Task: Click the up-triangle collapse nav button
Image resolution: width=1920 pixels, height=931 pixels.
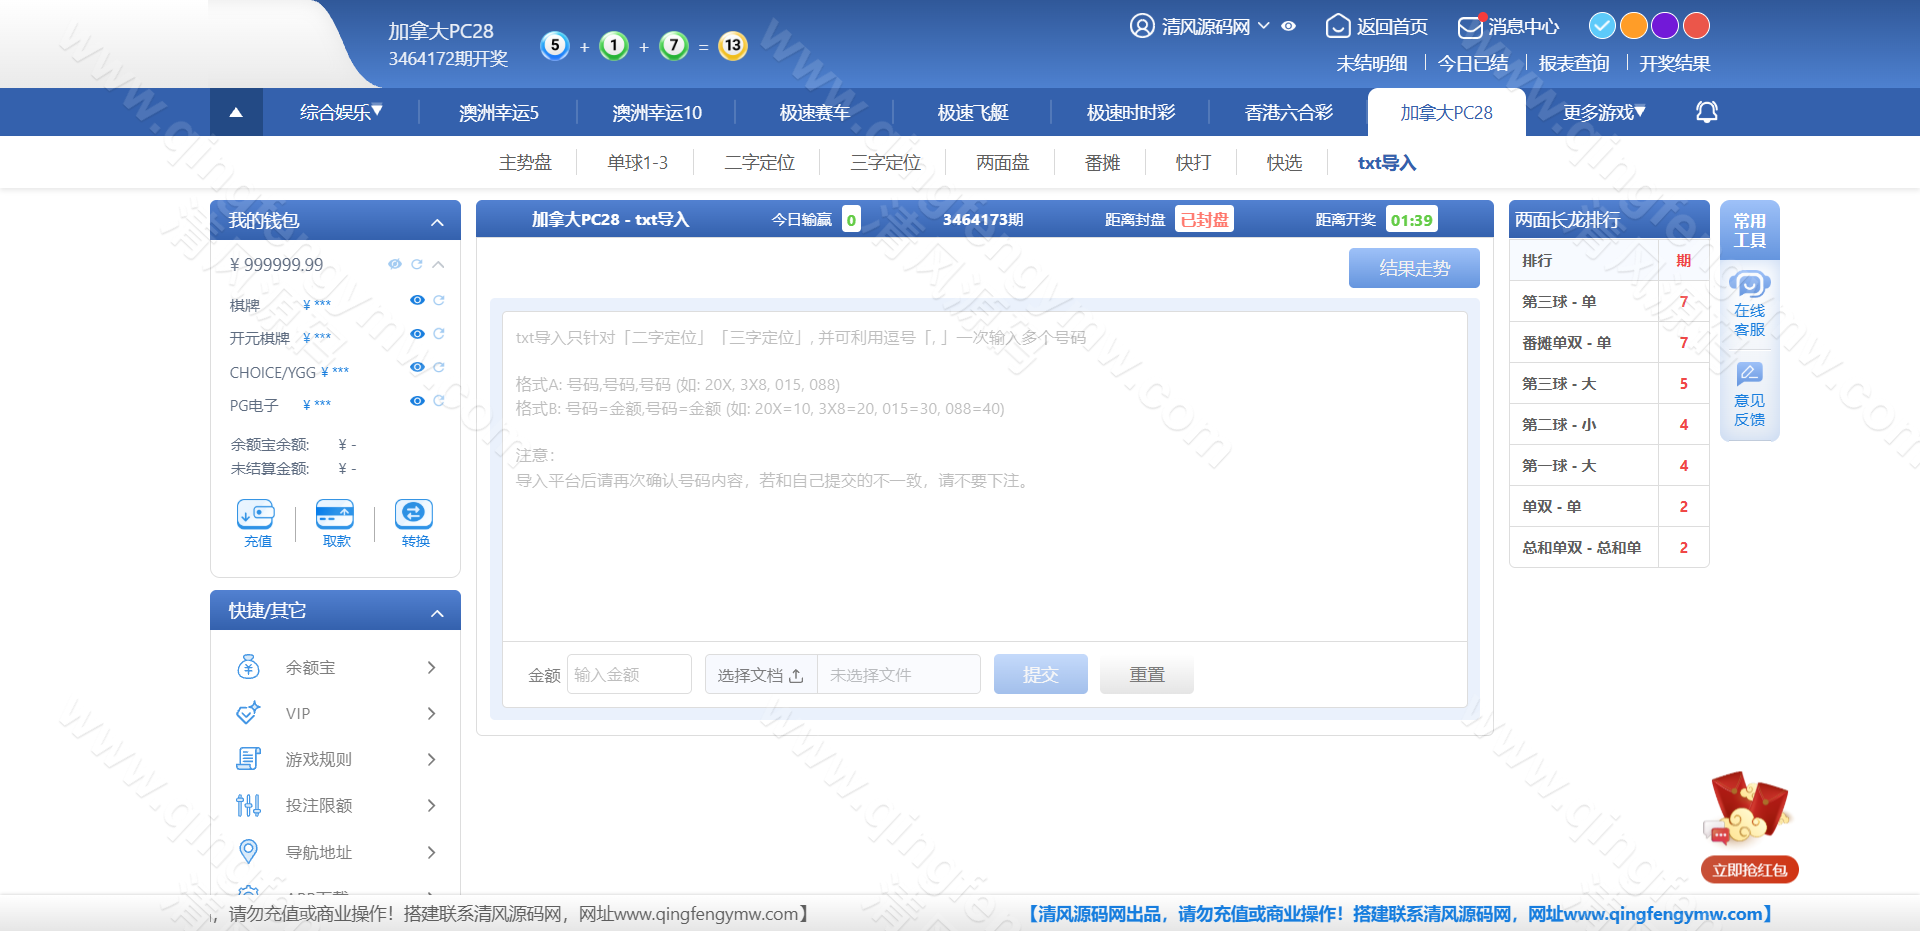Action: (x=236, y=112)
